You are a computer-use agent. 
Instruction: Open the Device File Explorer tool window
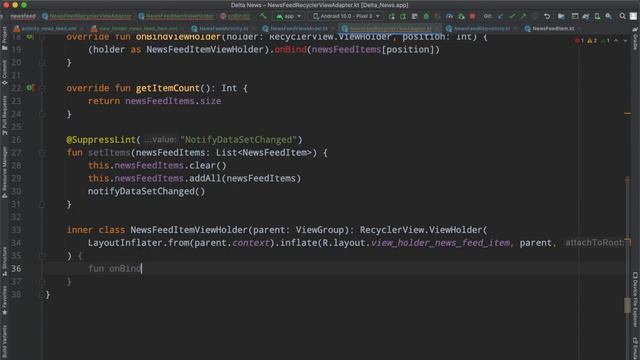pos(635,299)
